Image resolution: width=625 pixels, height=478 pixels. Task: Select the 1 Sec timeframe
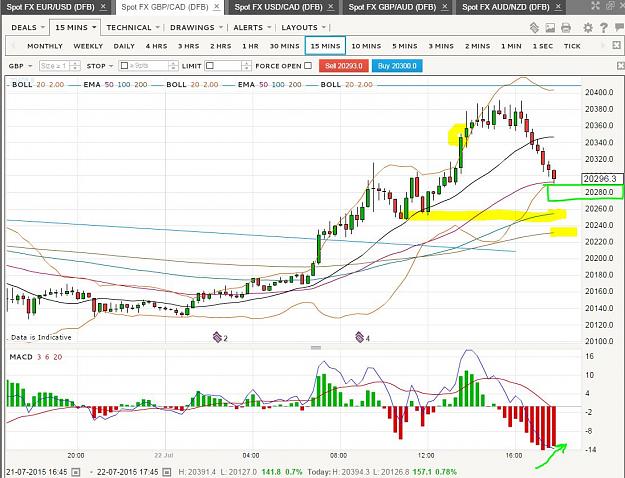pyautogui.click(x=543, y=46)
